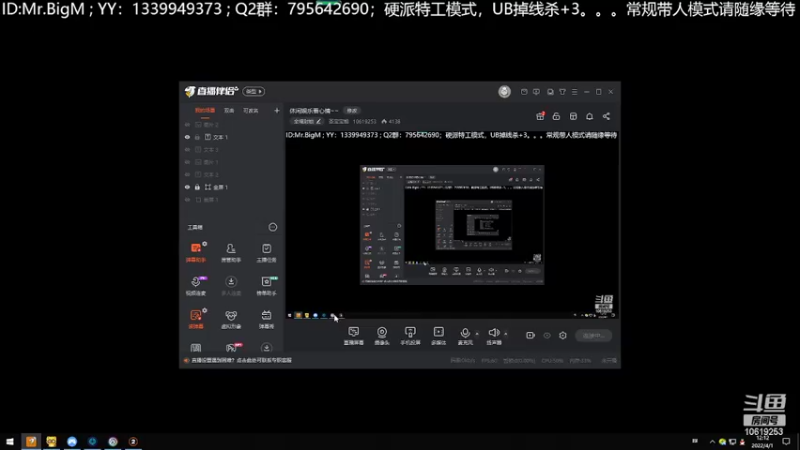
Task: Click the 修改 button beside stream title
Action: 352,111
